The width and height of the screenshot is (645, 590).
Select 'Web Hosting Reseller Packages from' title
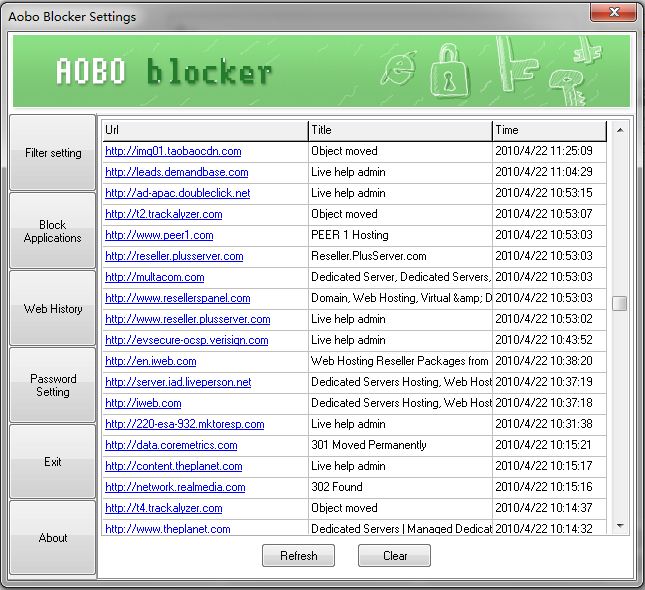click(x=400, y=361)
